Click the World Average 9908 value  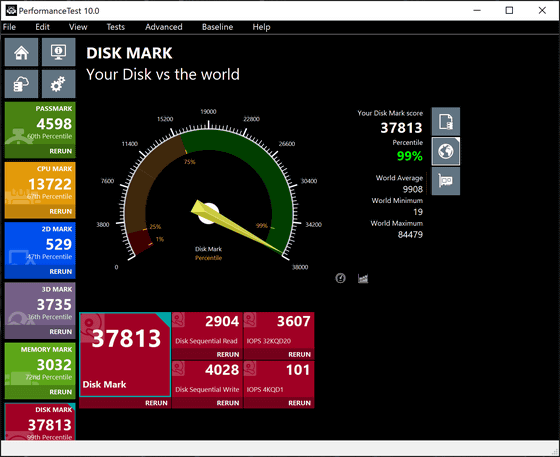click(412, 189)
